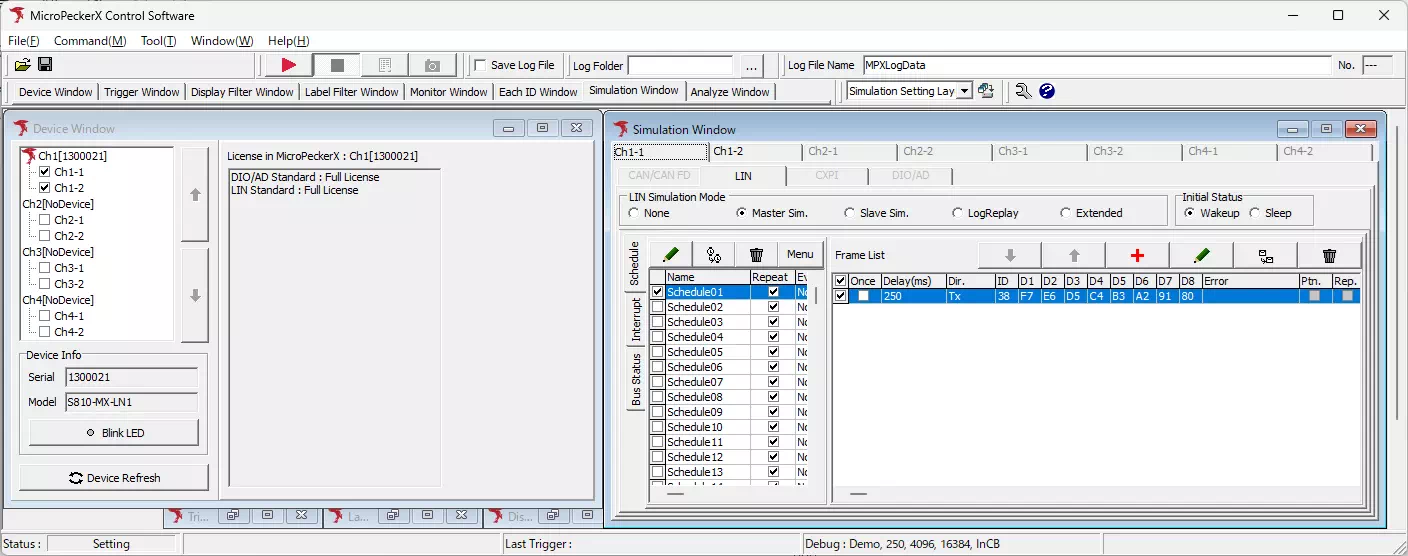Delete frame using Frame List trash icon
1408x556 pixels.
point(1328,255)
